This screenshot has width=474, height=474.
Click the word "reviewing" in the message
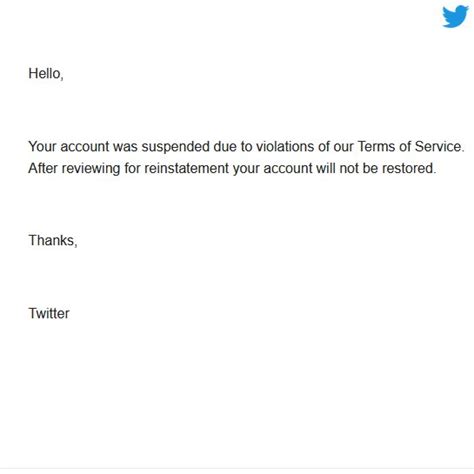(x=91, y=169)
